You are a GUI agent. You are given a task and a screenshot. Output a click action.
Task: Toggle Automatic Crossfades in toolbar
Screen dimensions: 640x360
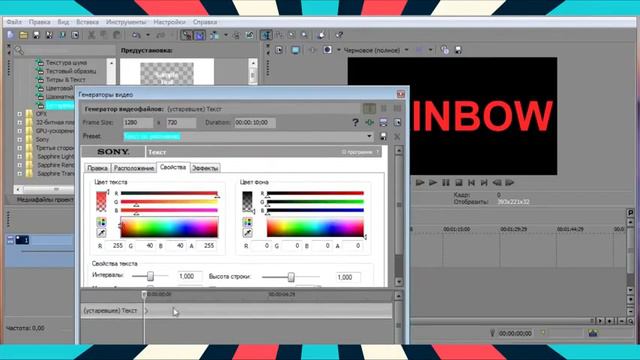tap(200, 35)
